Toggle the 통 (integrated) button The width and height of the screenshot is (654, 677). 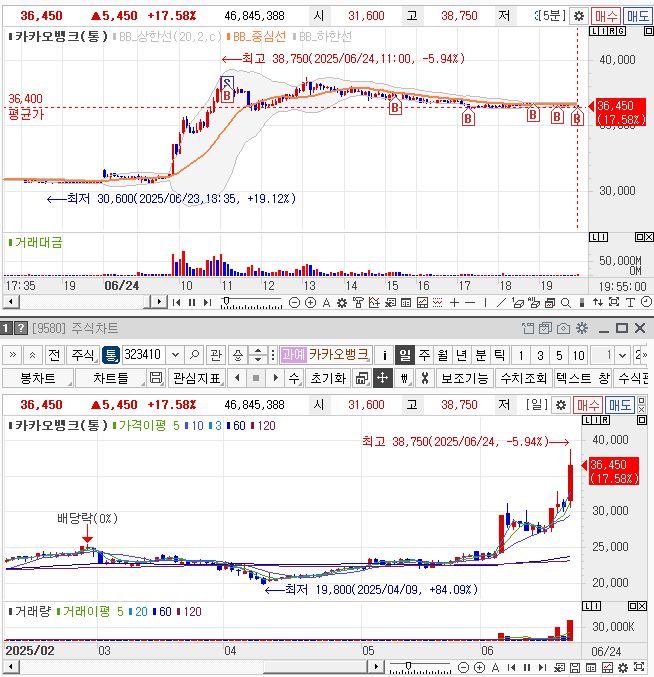coord(111,355)
